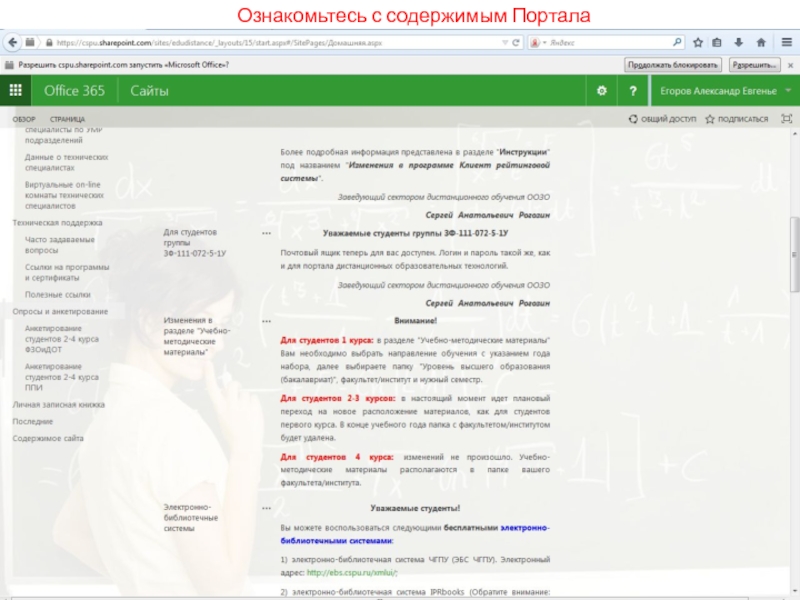Open the Office 365 app launcher grid
The height and width of the screenshot is (600, 800).
click(16, 91)
